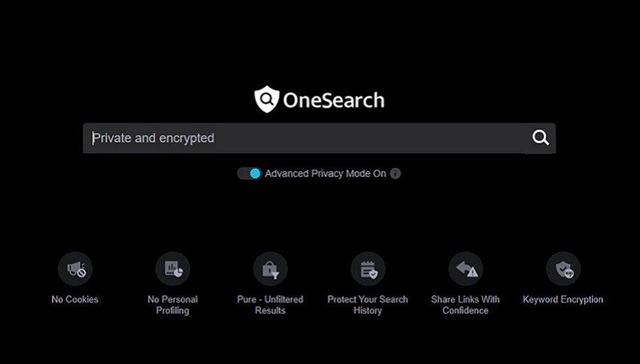Select the Share Links With Confidence text
The image size is (640, 364).
click(x=465, y=305)
